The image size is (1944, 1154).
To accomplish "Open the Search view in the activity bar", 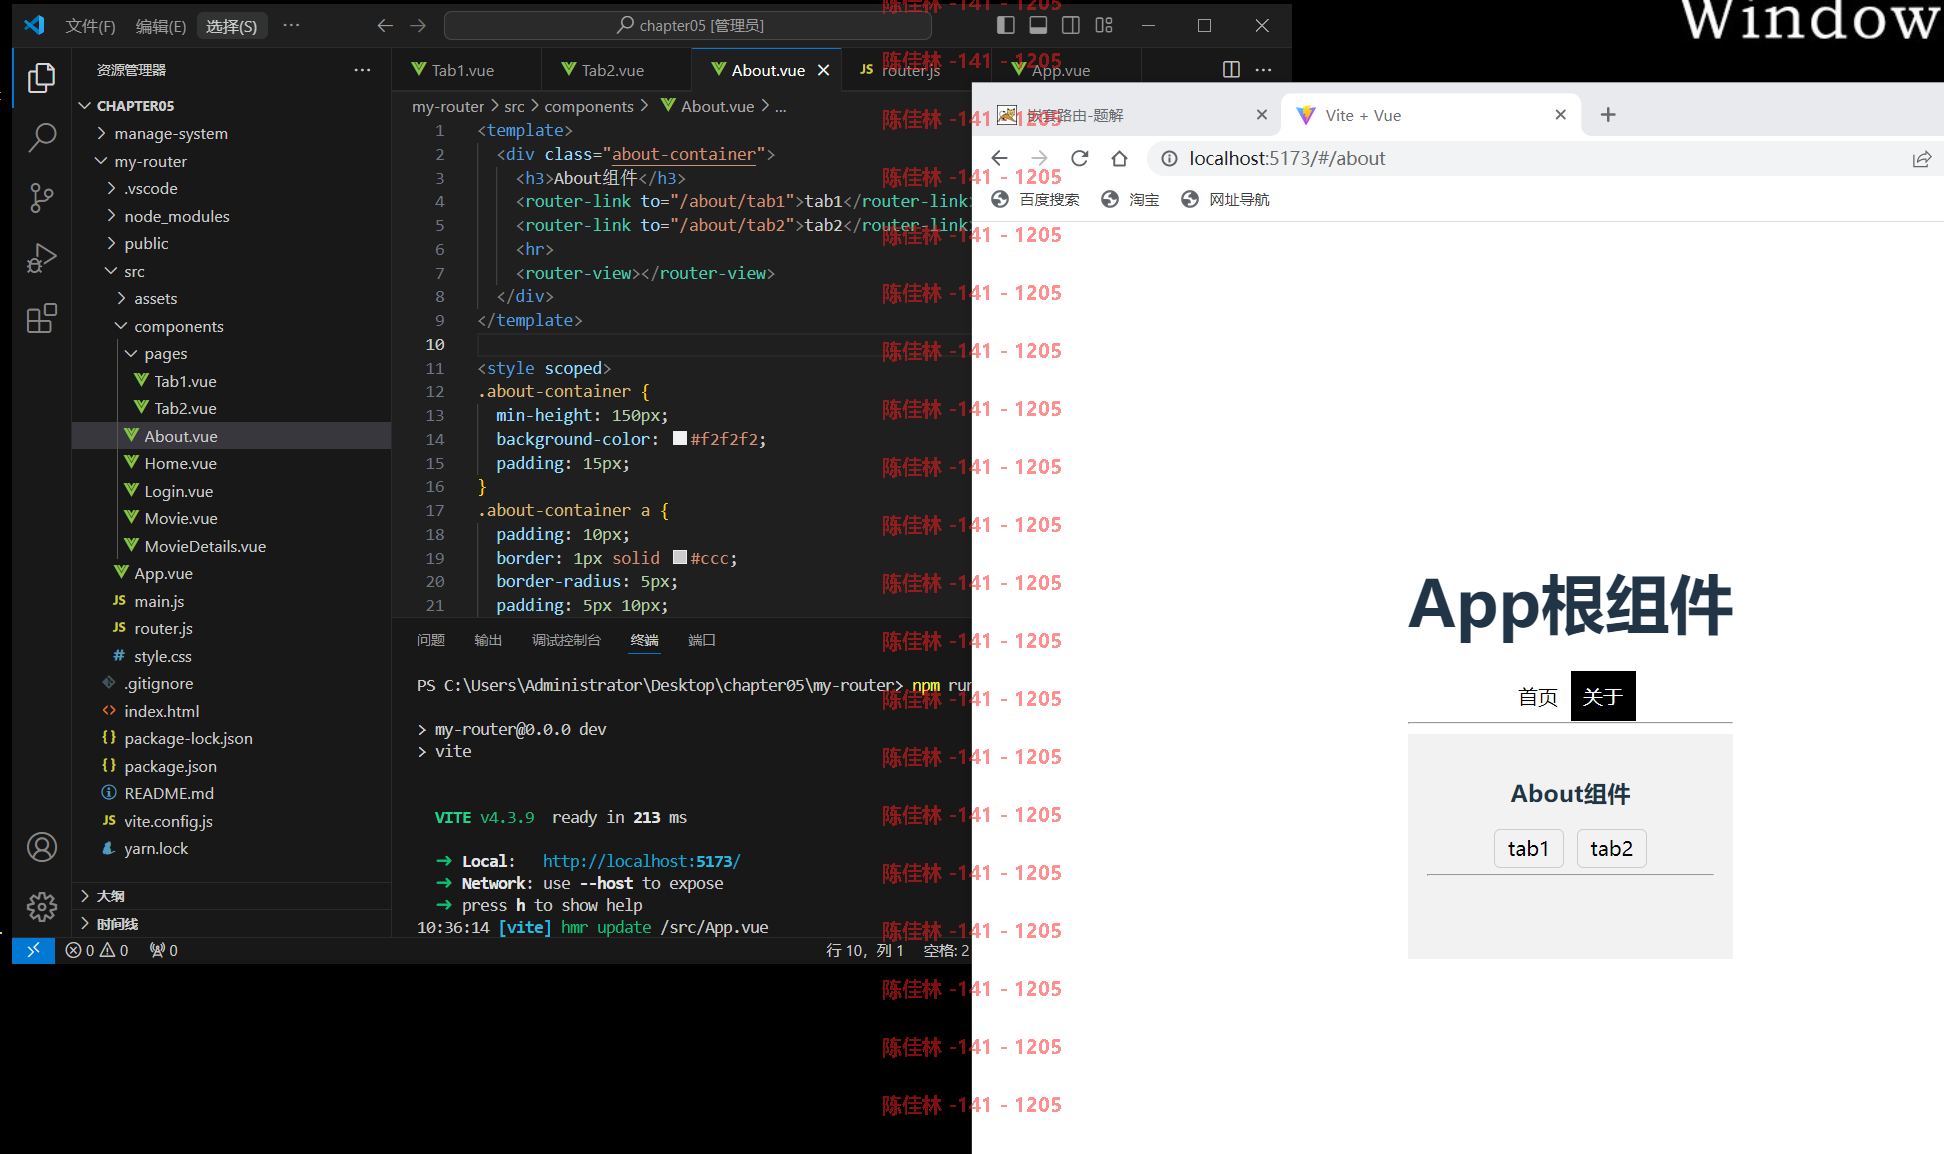I will coord(41,137).
